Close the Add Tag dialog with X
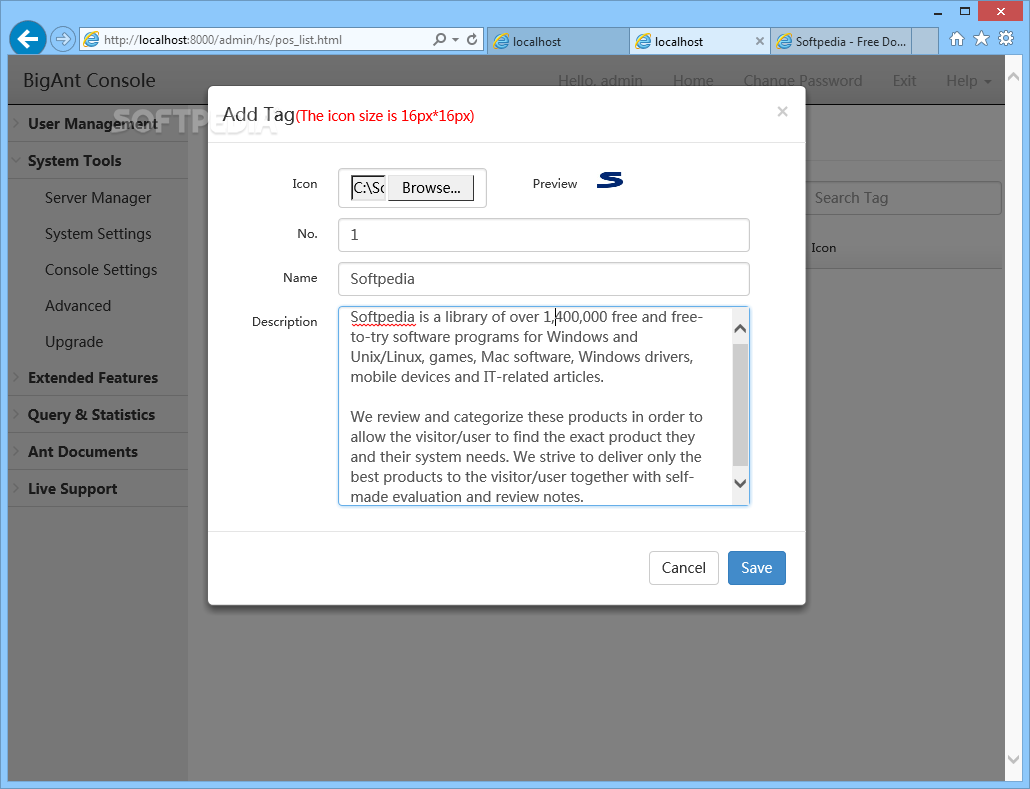Viewport: 1030px width, 789px height. (x=782, y=112)
